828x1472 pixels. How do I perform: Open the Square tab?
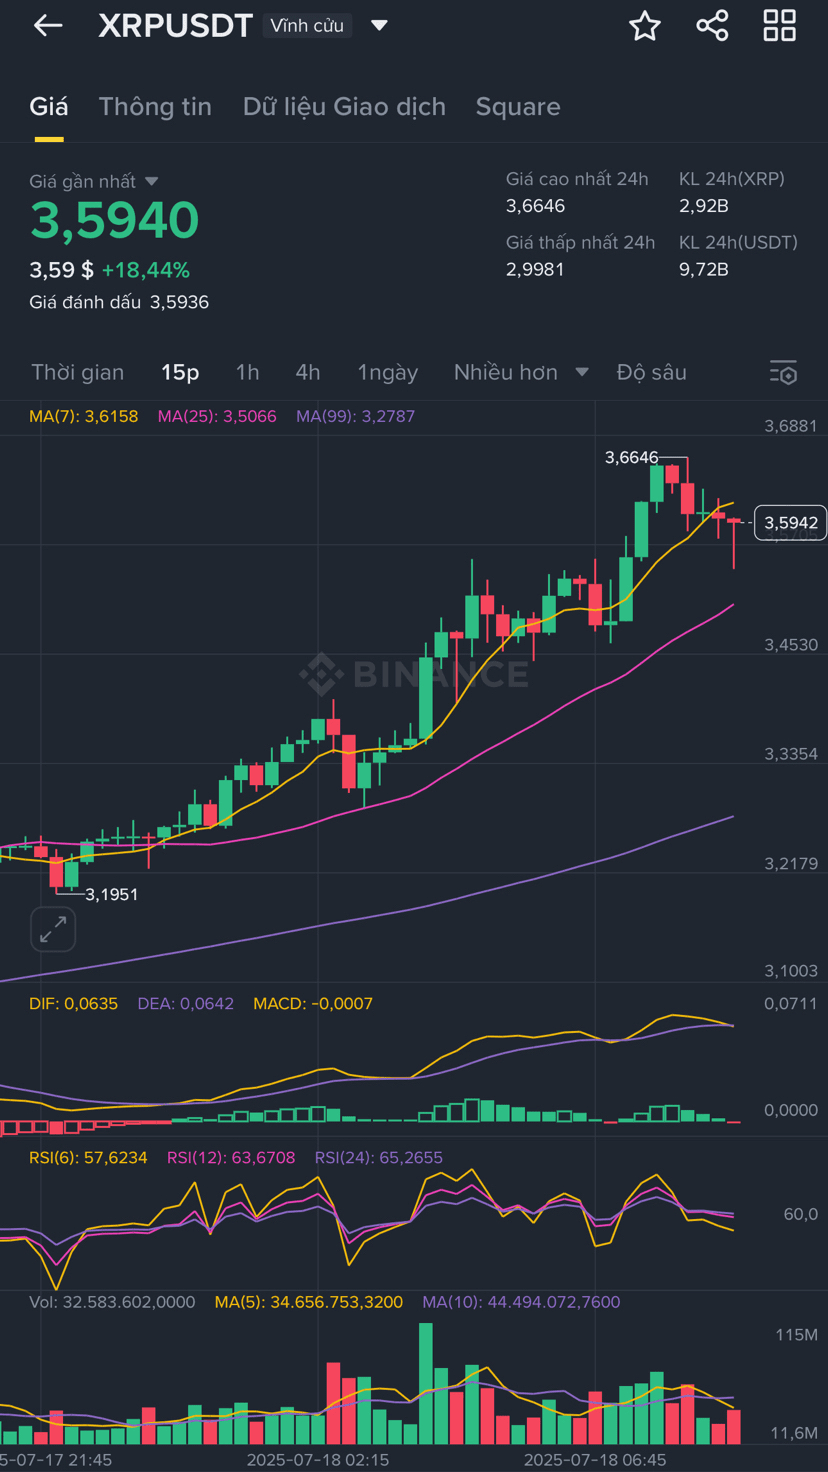click(518, 107)
